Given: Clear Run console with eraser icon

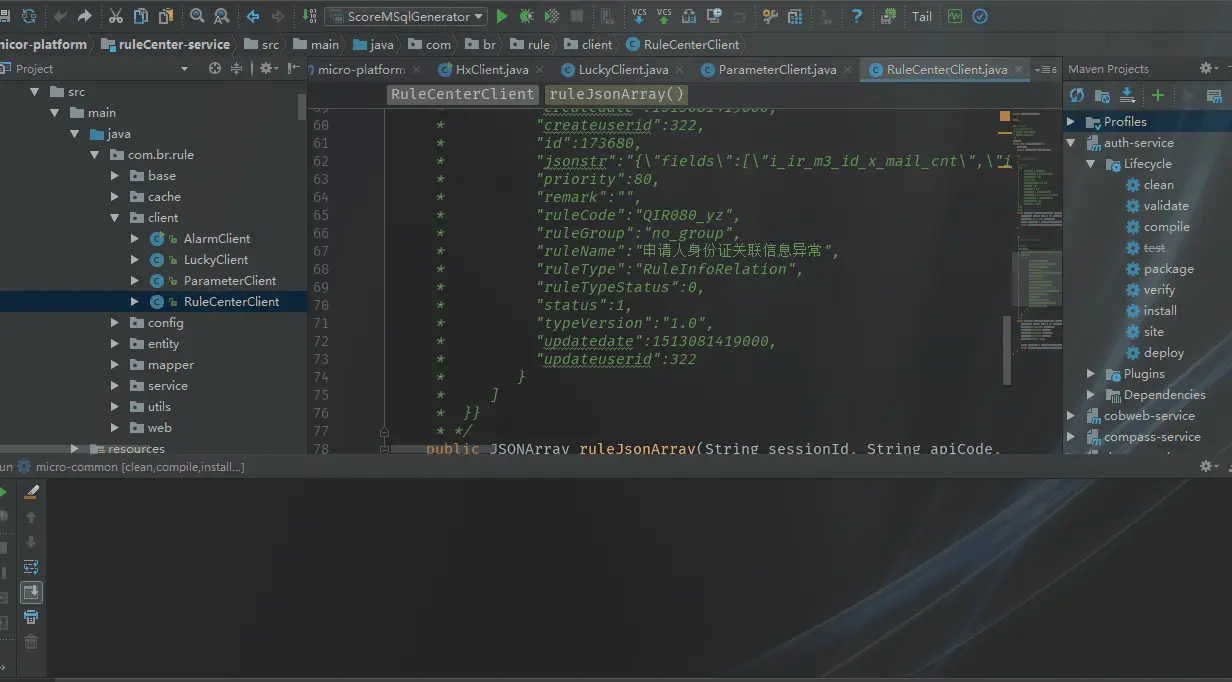Looking at the screenshot, I should 31,492.
